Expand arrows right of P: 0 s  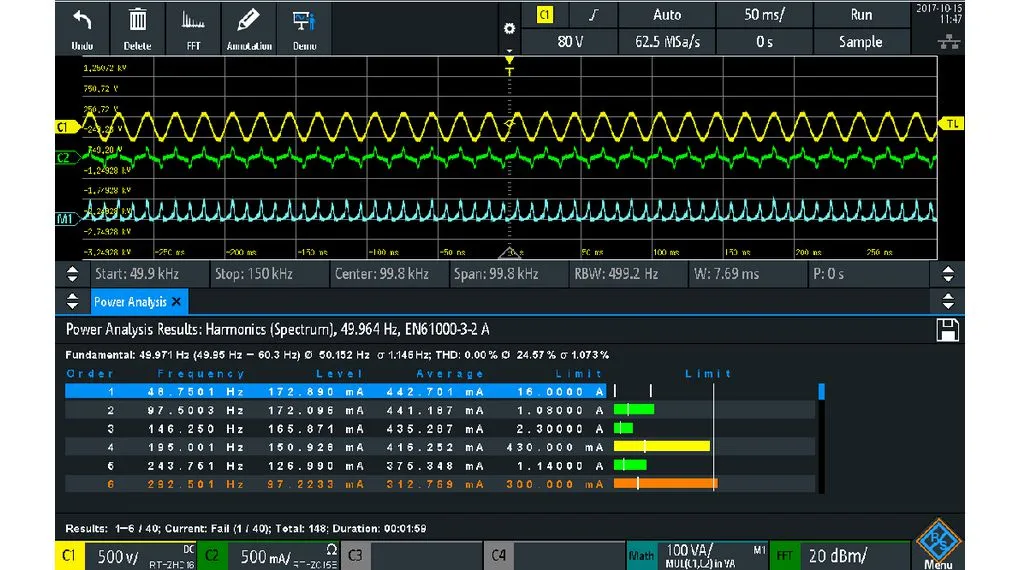click(948, 274)
